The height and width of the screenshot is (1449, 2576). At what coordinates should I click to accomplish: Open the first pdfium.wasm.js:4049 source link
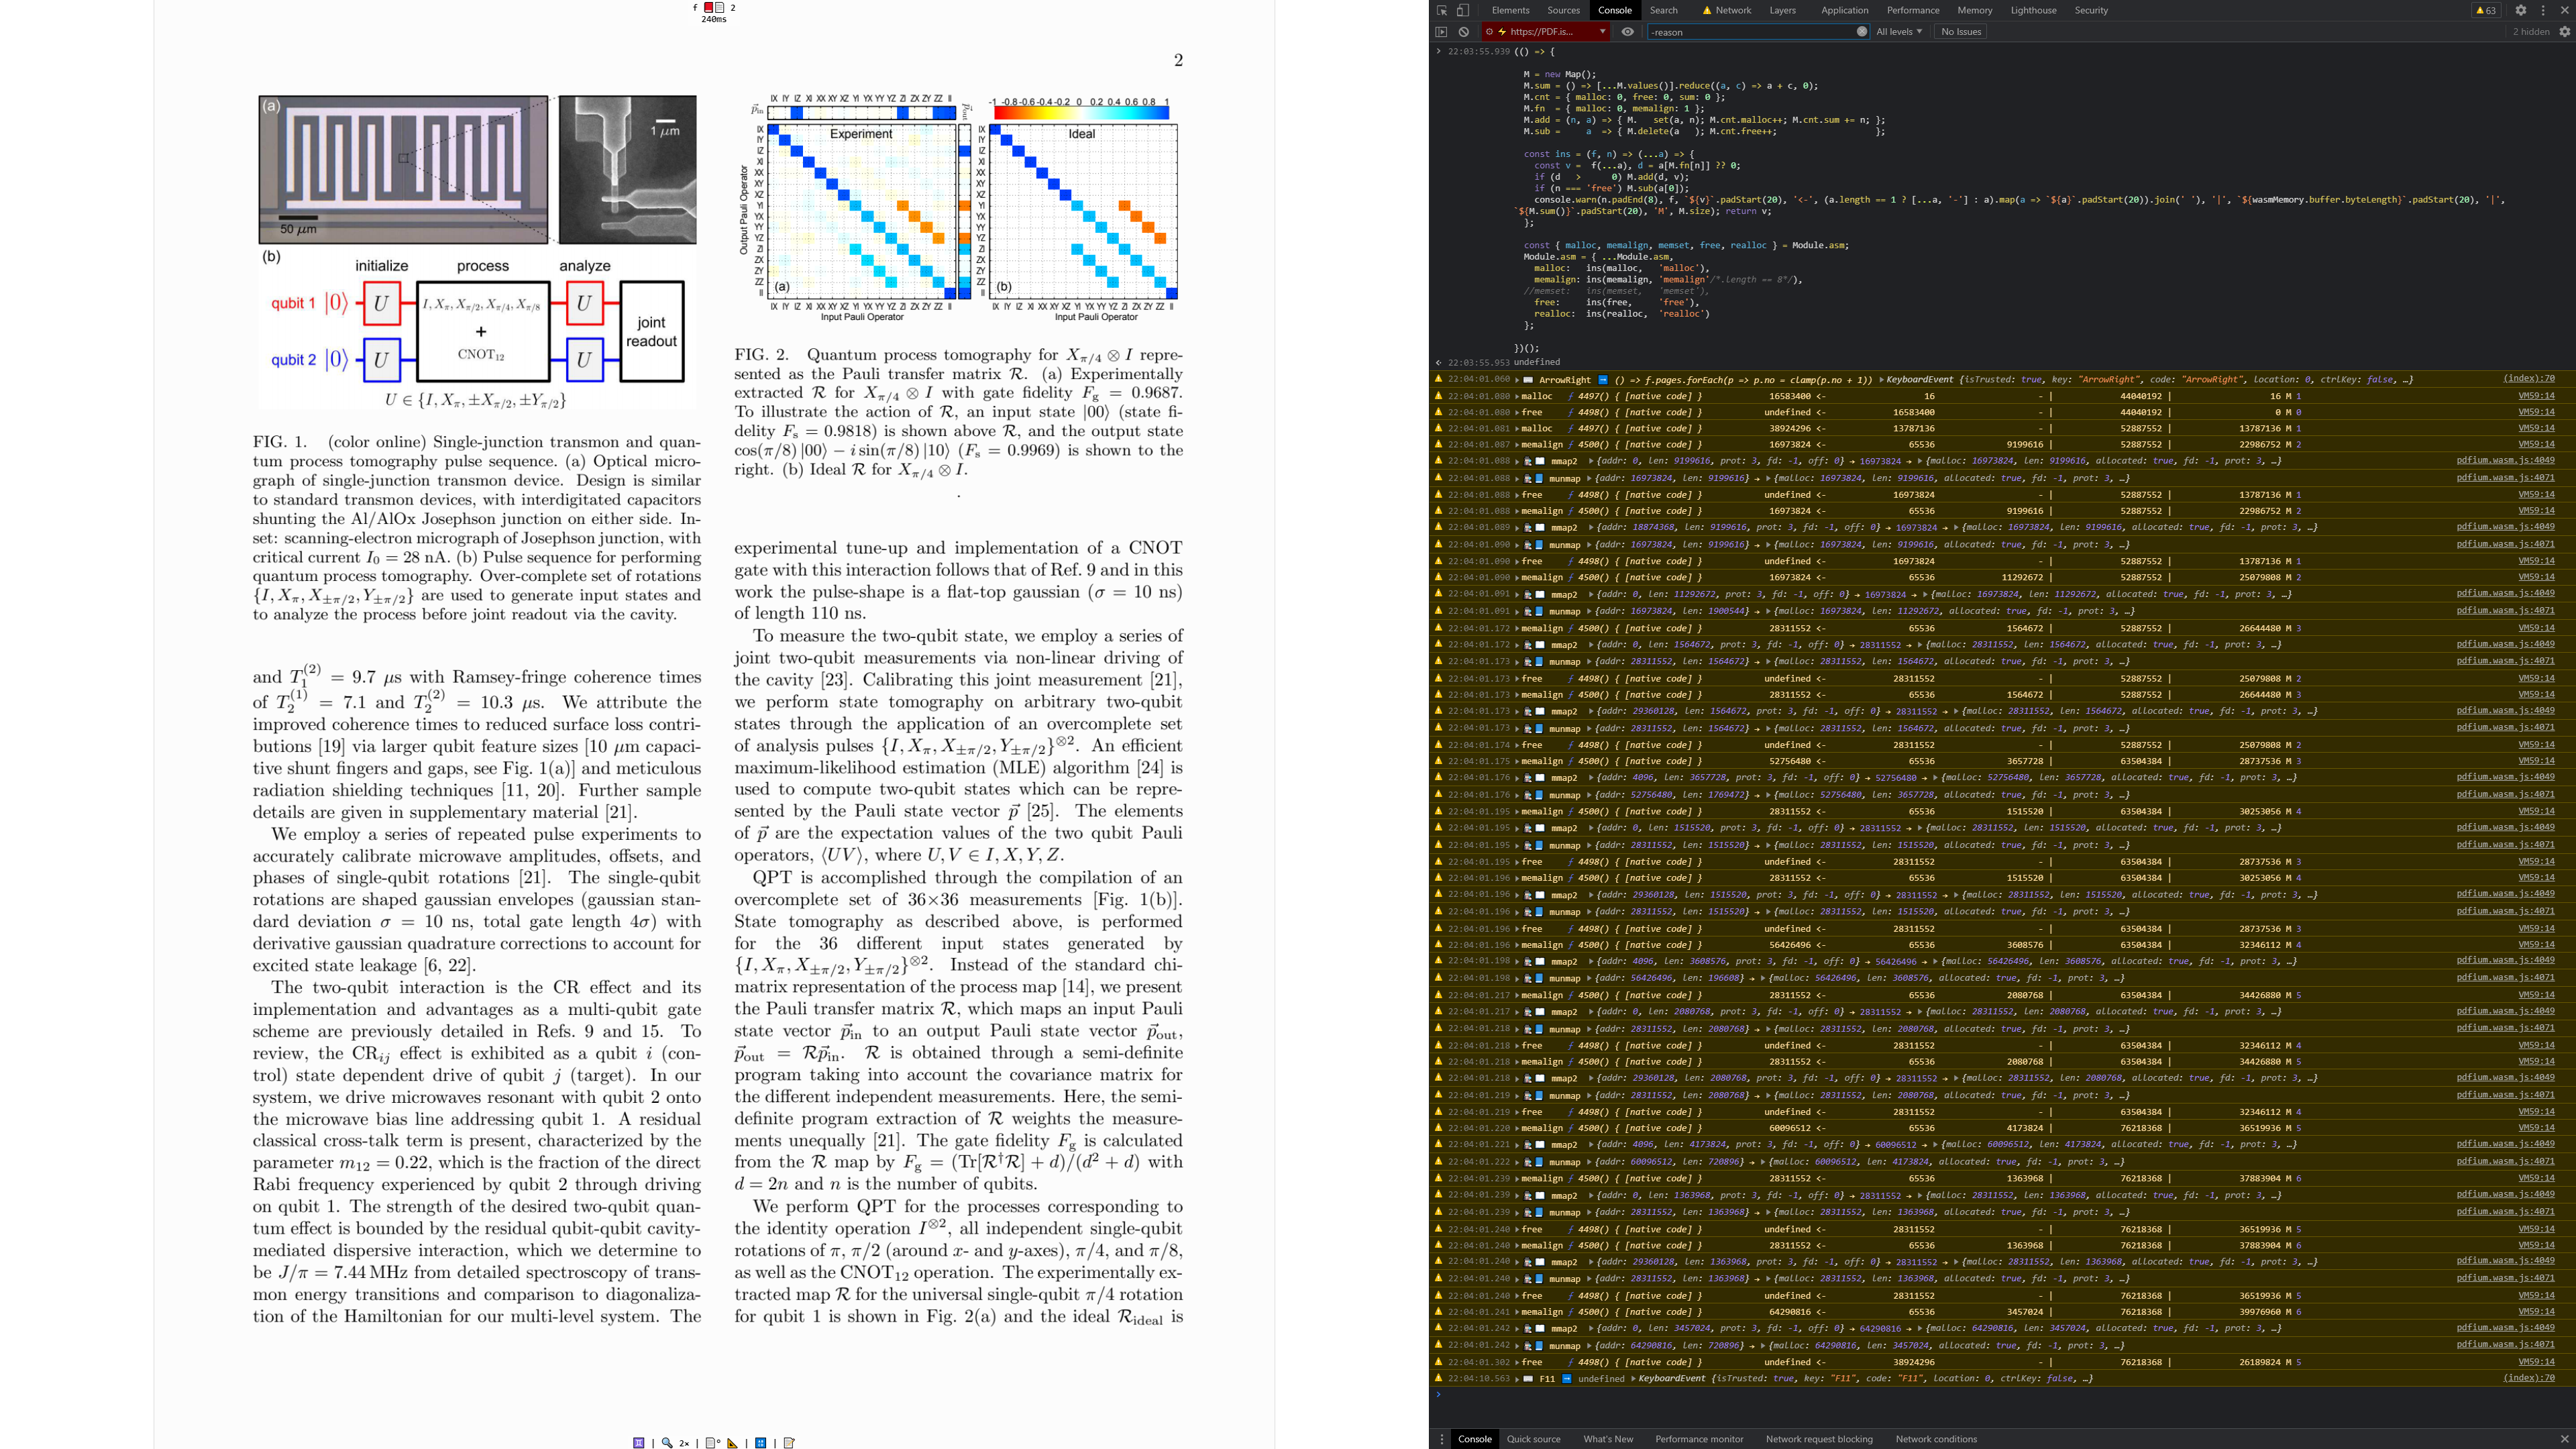pos(2505,461)
